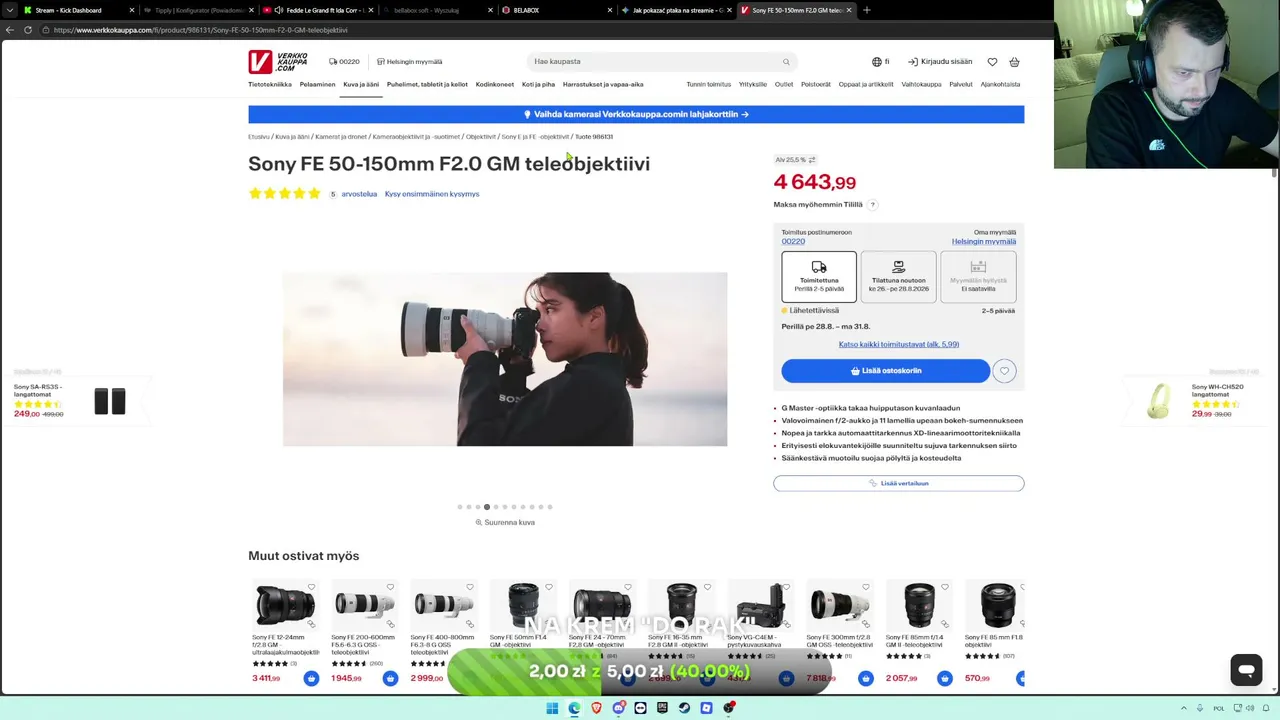Favorite the Sony FE 12-24mm heart
Screen dimensions: 1280x720
(311, 587)
